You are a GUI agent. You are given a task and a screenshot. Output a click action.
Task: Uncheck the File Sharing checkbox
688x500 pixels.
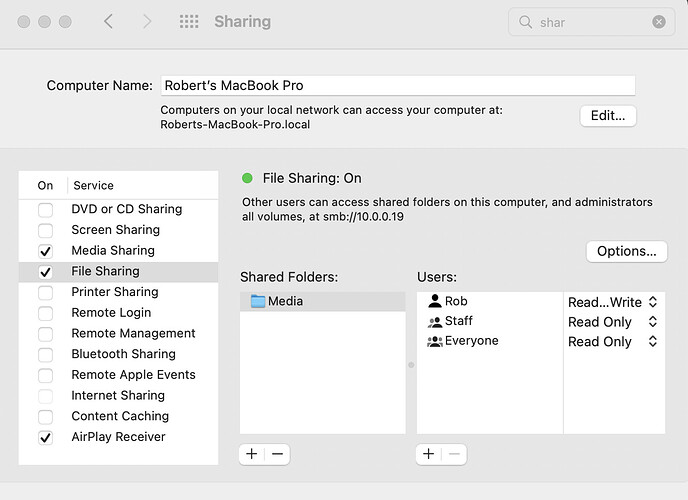click(45, 272)
